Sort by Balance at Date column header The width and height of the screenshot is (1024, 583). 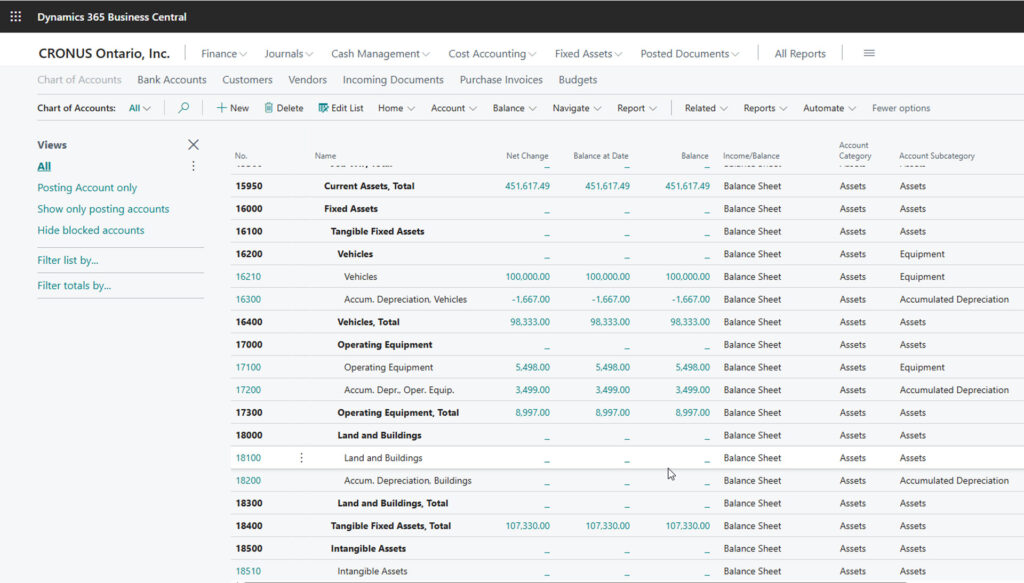pos(601,155)
